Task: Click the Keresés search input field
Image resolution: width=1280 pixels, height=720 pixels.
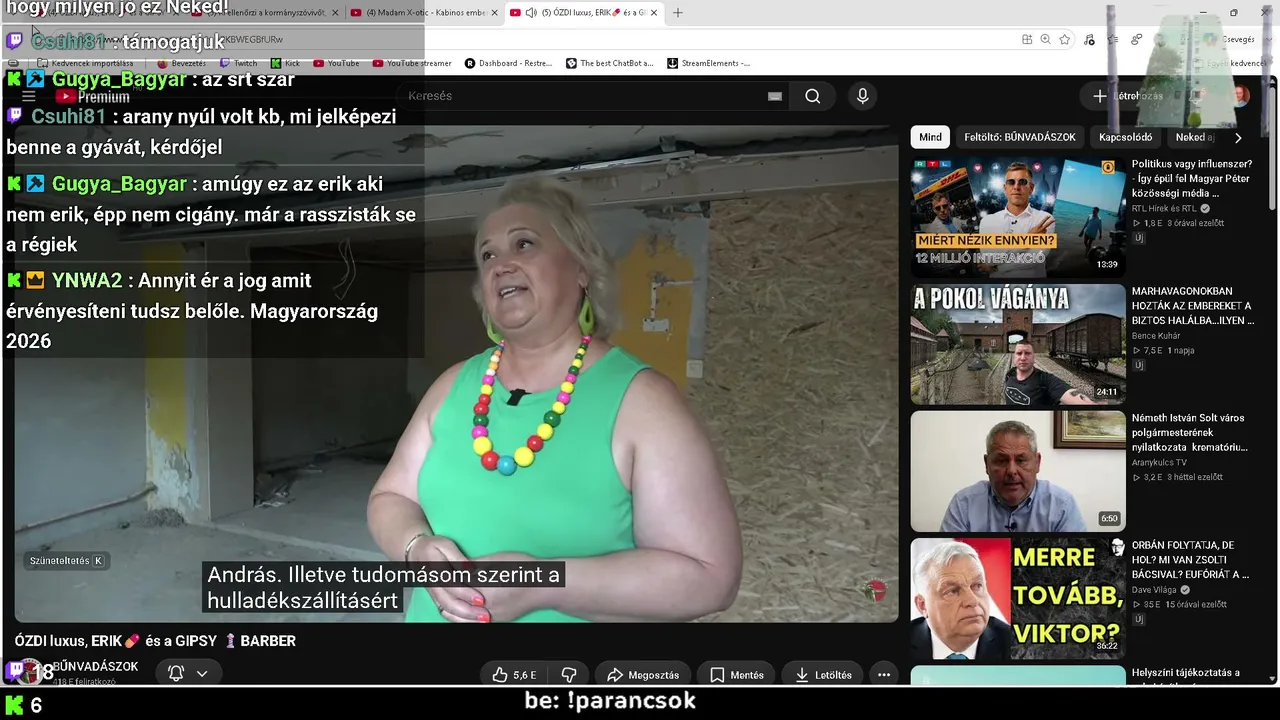Action: coord(592,96)
